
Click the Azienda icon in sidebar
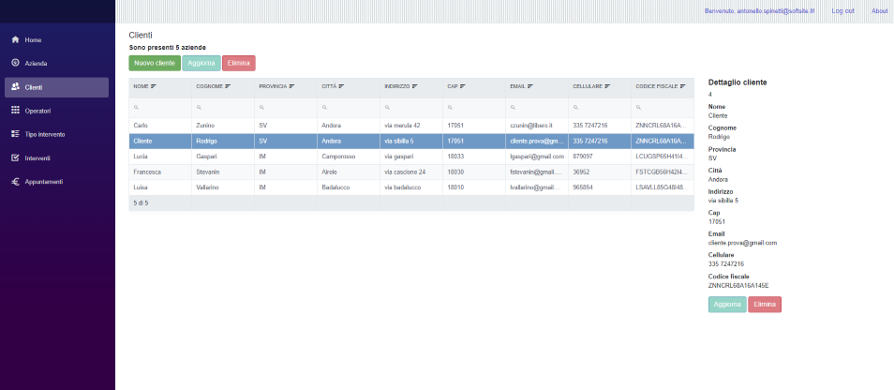click(x=15, y=63)
